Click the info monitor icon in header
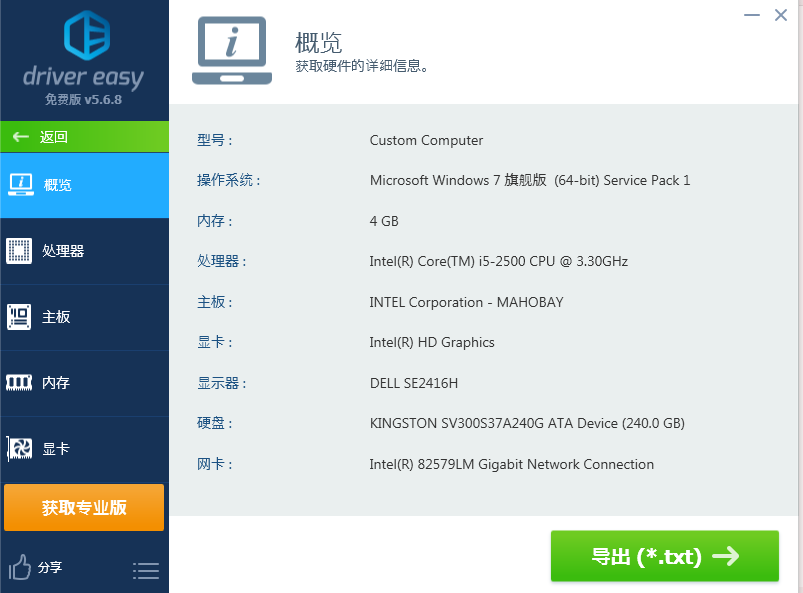Viewport: 803px width, 593px height. click(x=231, y=48)
